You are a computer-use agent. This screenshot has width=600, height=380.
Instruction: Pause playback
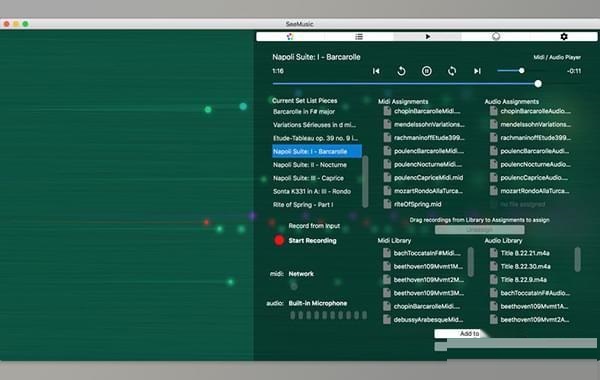[427, 71]
